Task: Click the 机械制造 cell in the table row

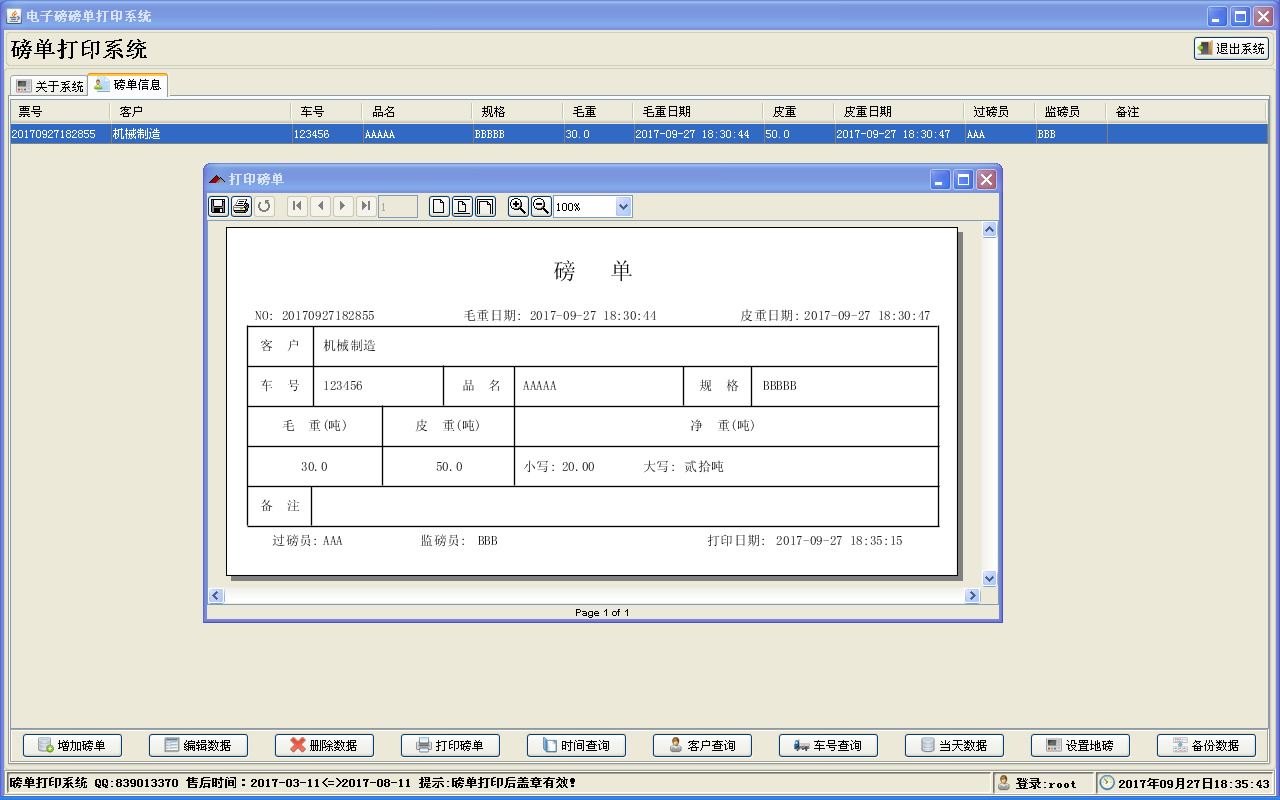Action: (200, 134)
